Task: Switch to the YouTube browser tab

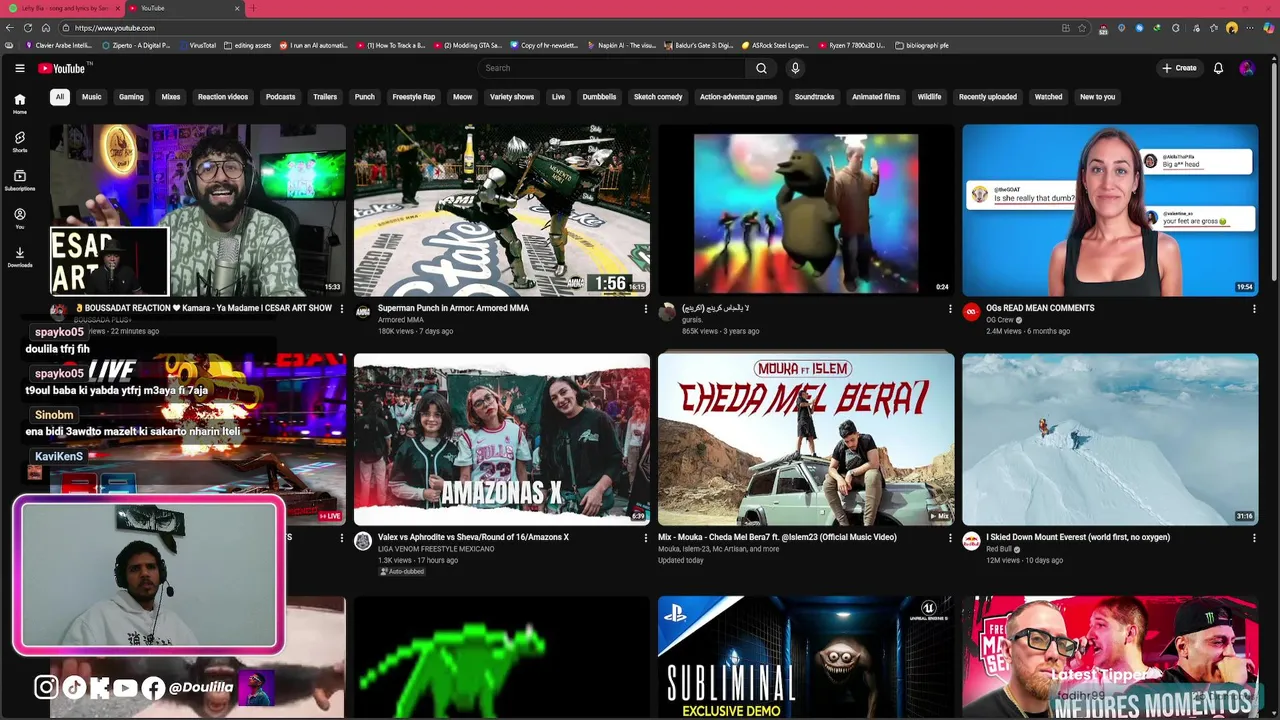Action: (x=186, y=8)
